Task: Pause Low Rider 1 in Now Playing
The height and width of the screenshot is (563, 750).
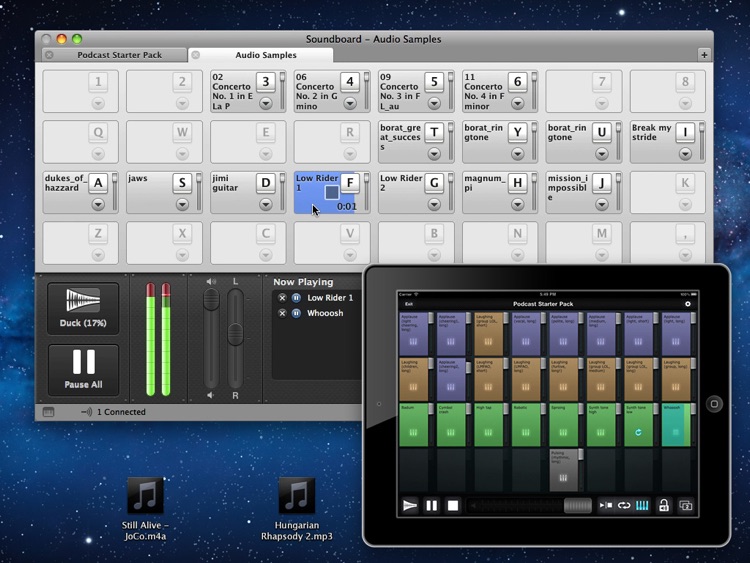Action: pos(297,298)
